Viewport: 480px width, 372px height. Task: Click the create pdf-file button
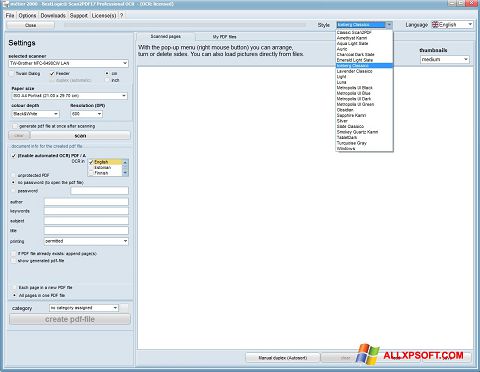[70, 319]
